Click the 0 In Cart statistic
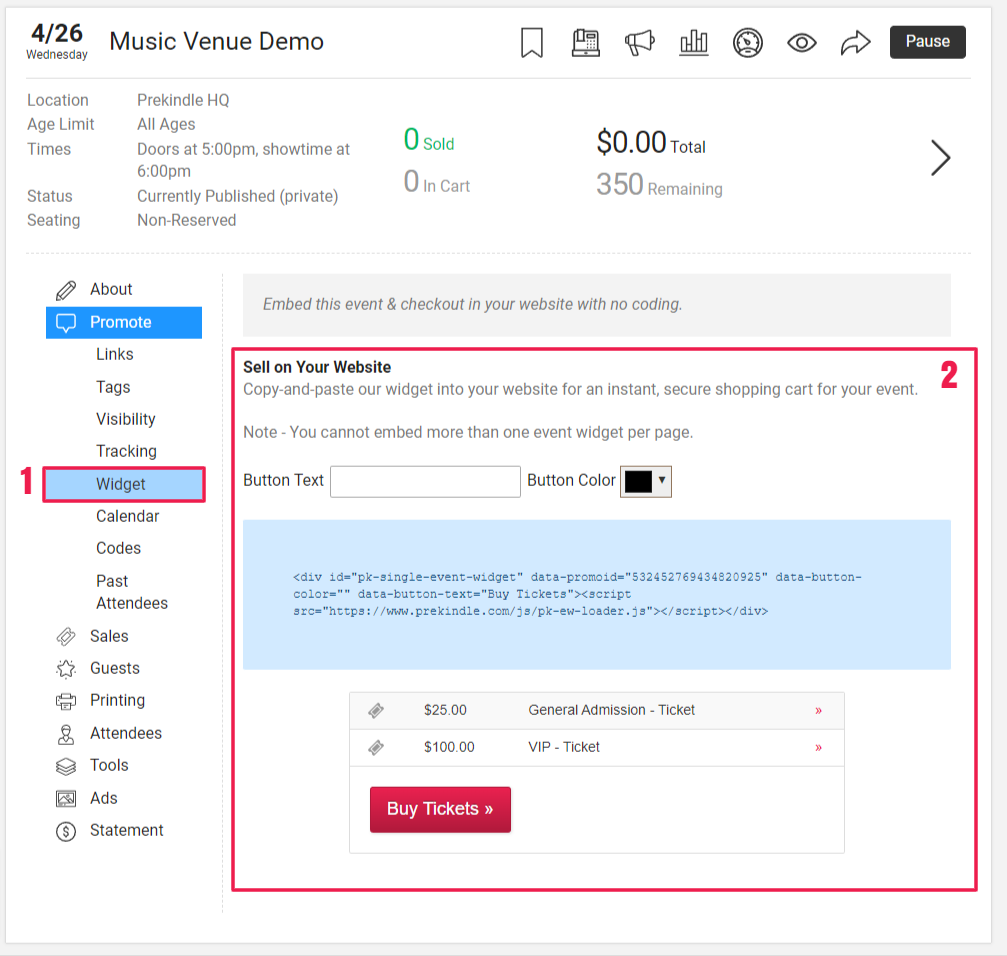1007x956 pixels. [x=437, y=182]
